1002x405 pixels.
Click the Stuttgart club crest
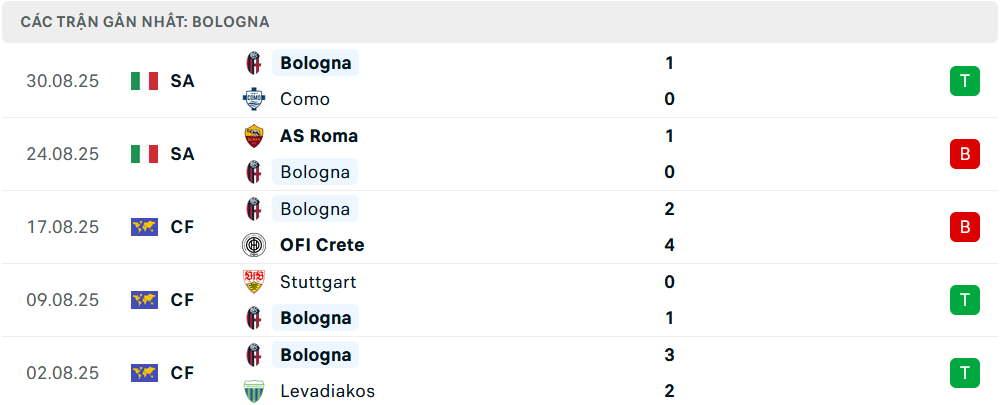[x=254, y=282]
